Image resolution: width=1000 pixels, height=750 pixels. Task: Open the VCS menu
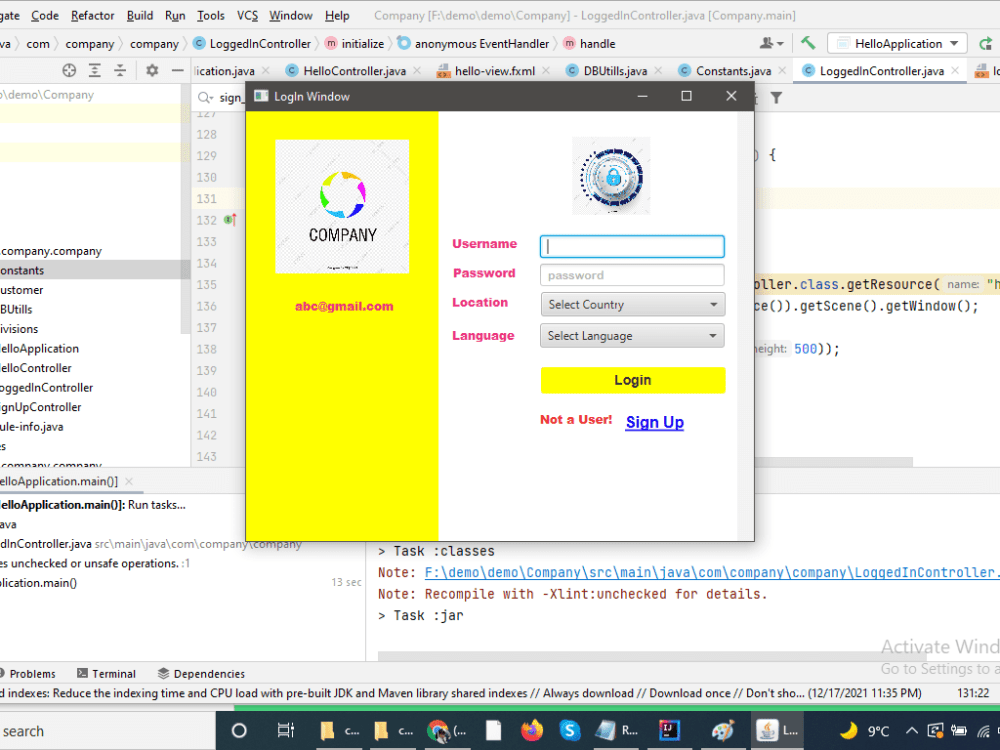pyautogui.click(x=247, y=15)
